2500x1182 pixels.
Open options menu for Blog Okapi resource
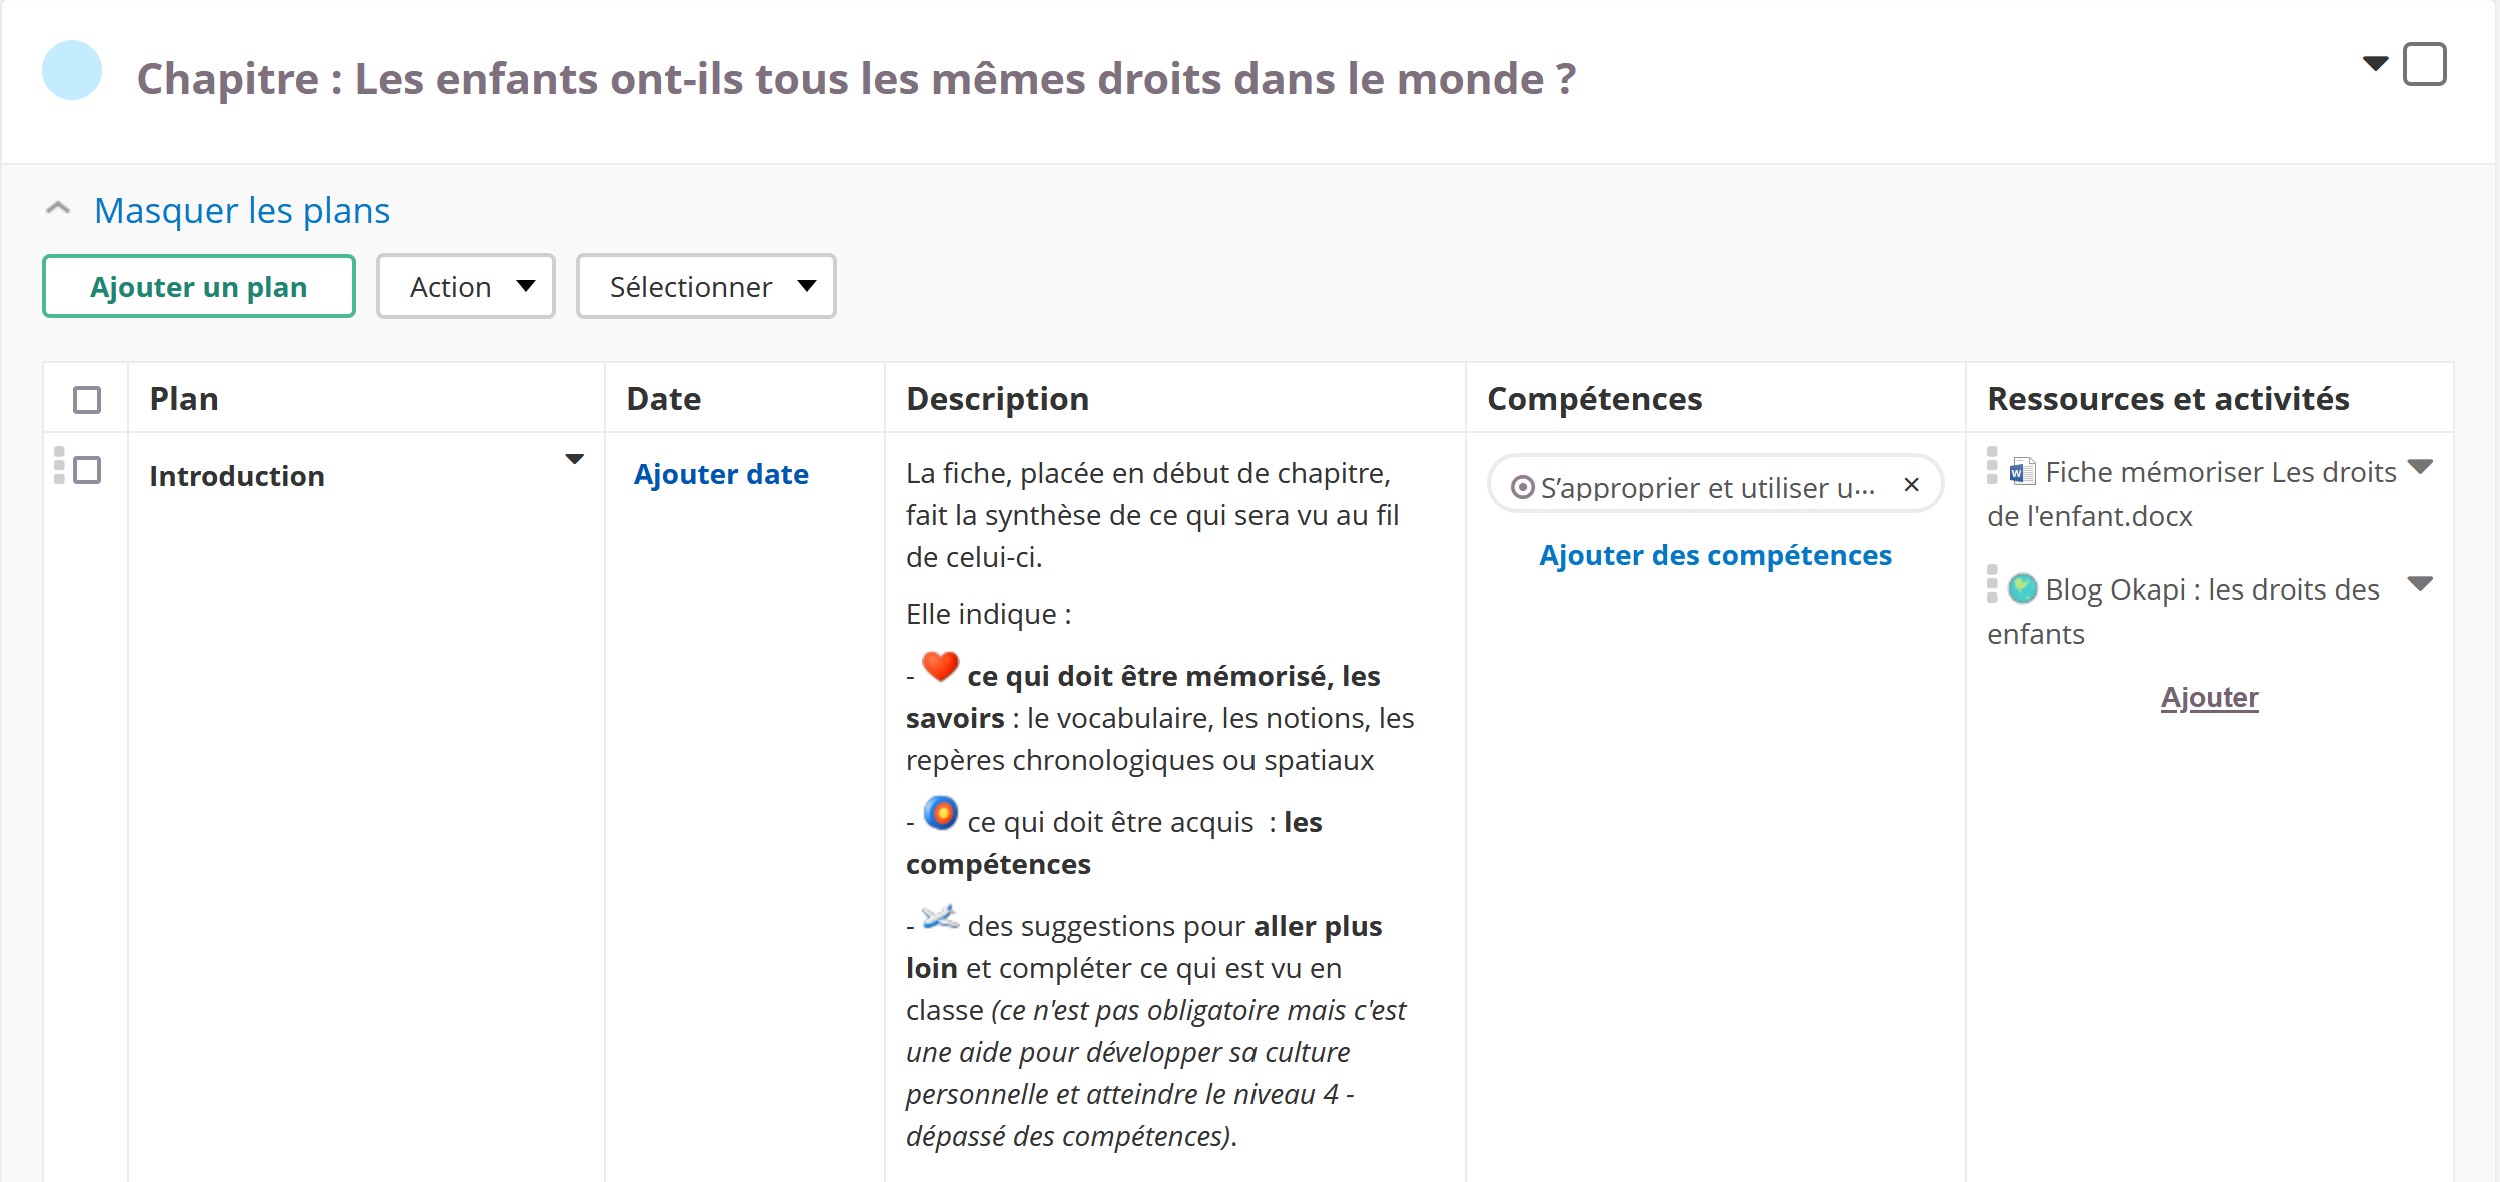[2420, 584]
